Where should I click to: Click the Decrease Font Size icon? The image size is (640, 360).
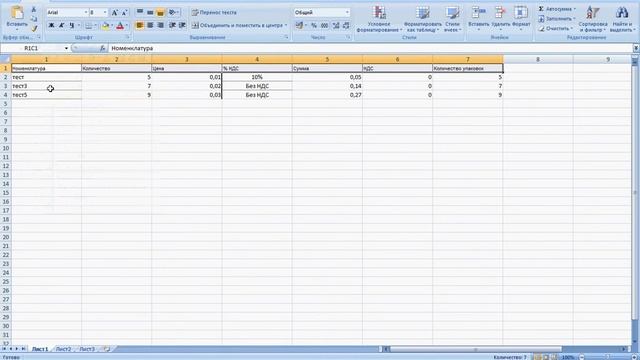coord(124,13)
